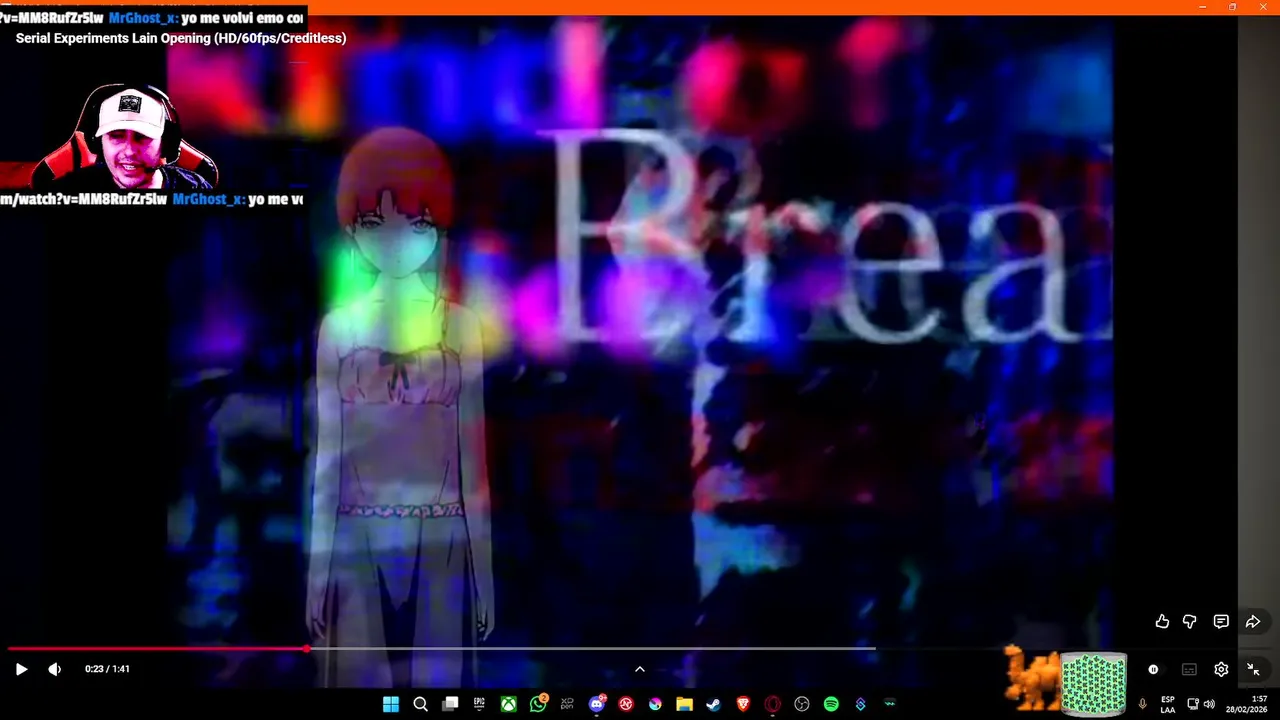Dislike the video with thumbs down
1280x720 pixels.
(1190, 622)
